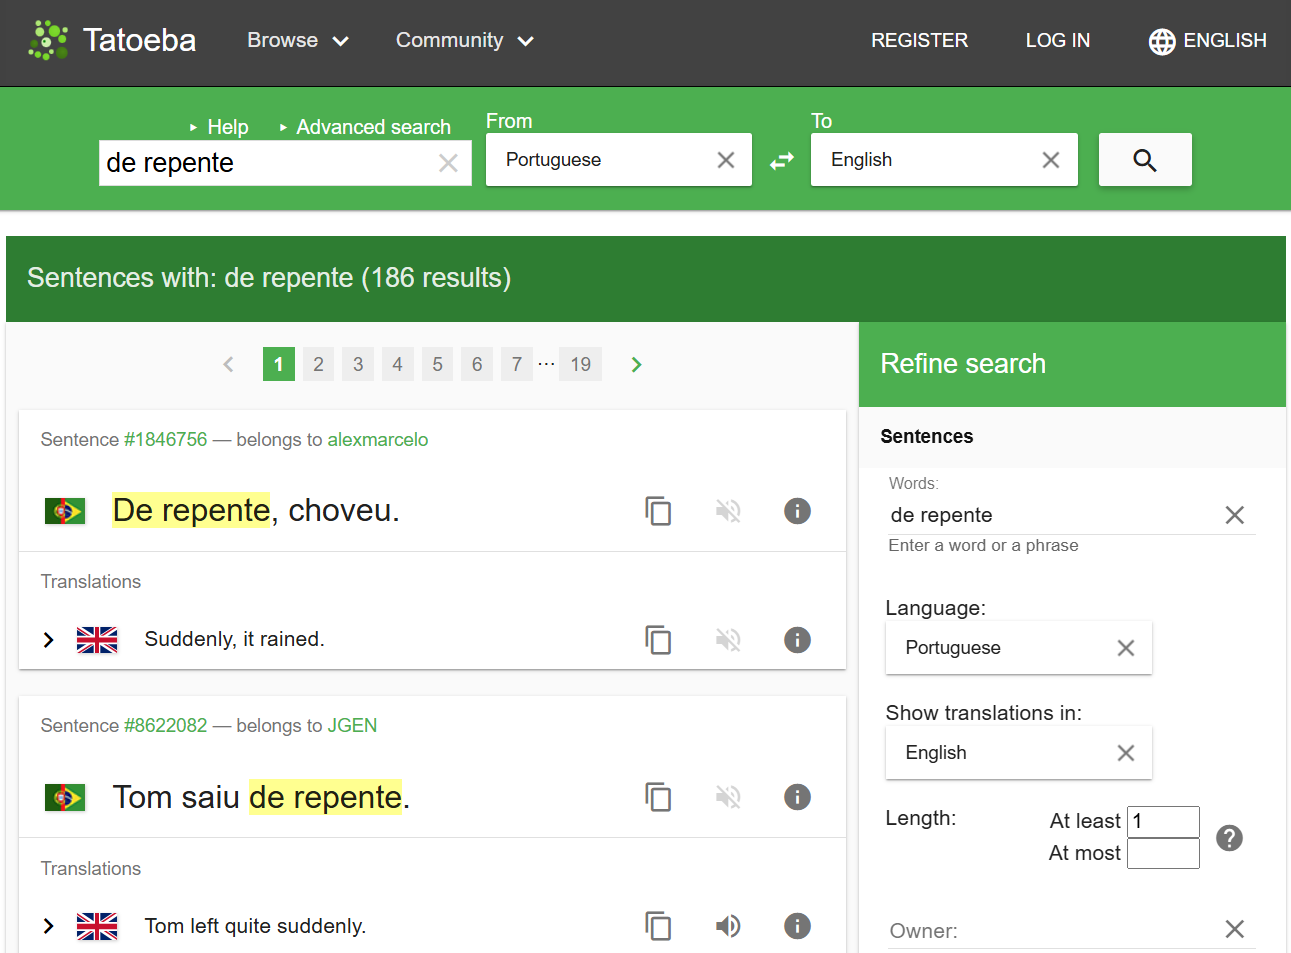Viewport: 1291px width, 953px height.
Task: Open the Browse dropdown menu
Action: coord(297,40)
